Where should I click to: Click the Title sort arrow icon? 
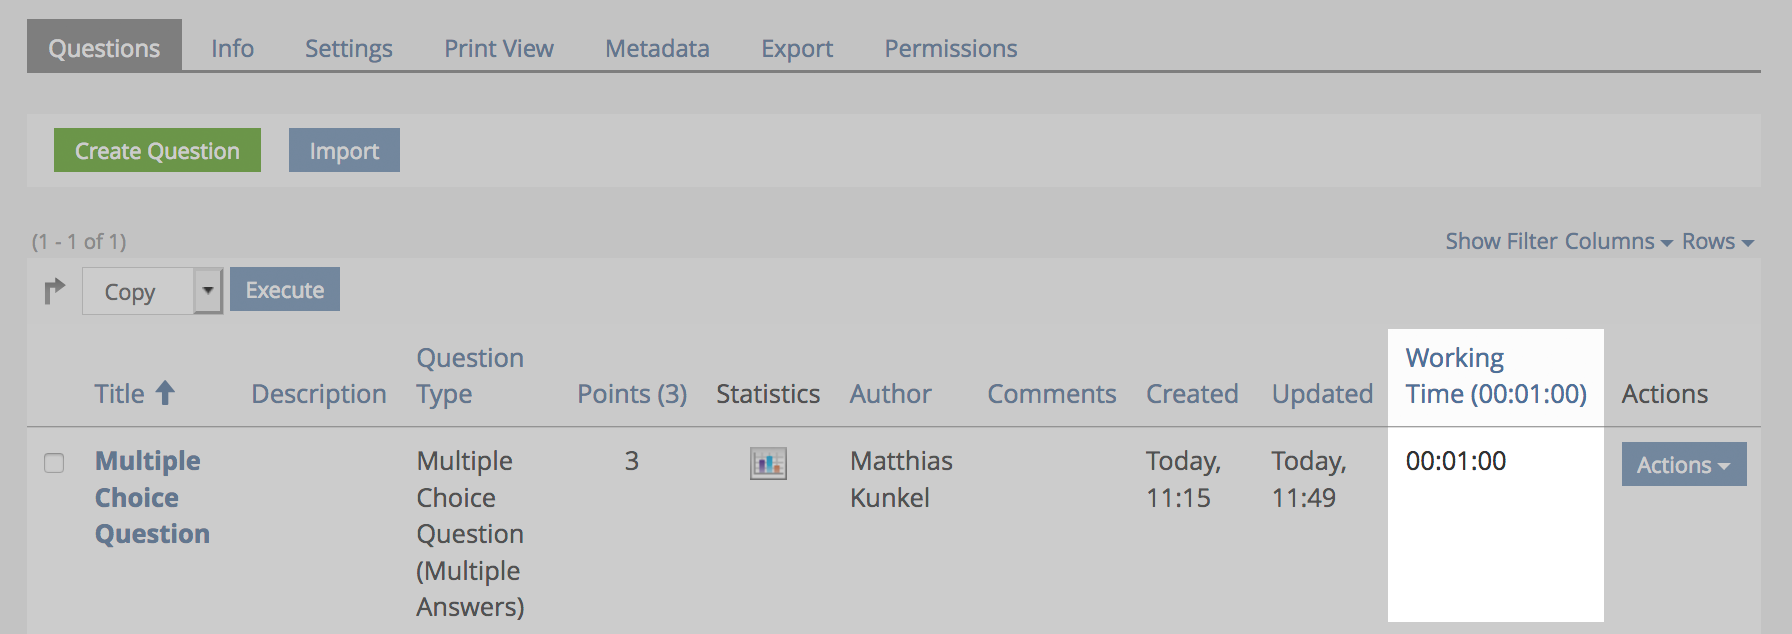(x=165, y=393)
